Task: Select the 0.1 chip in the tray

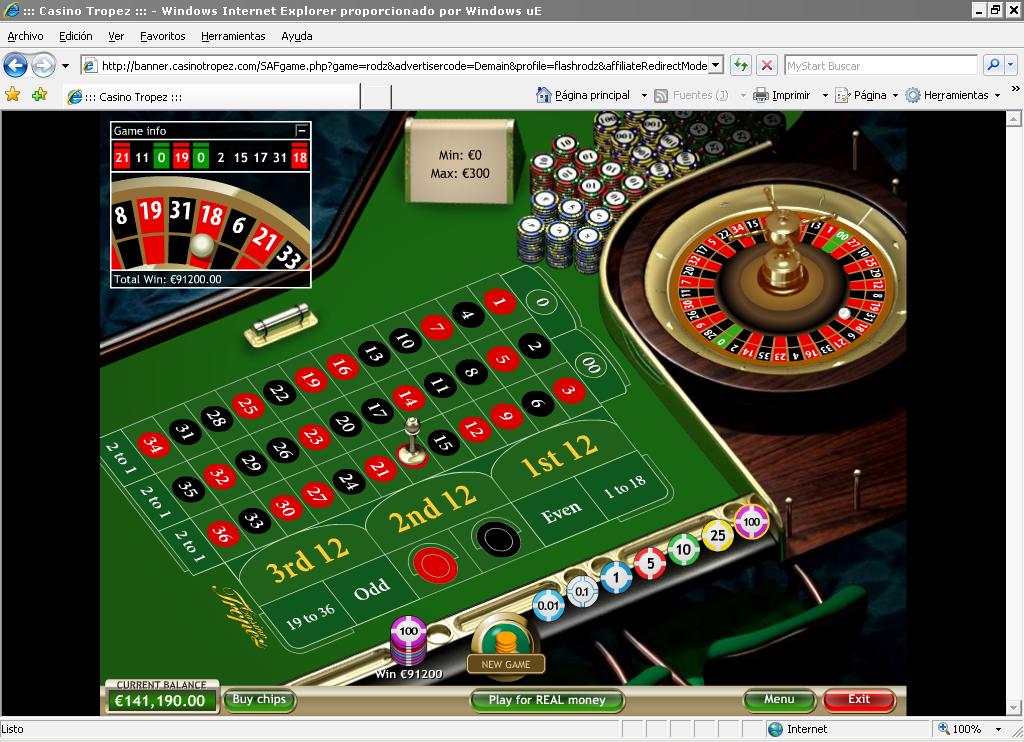Action: point(582,591)
